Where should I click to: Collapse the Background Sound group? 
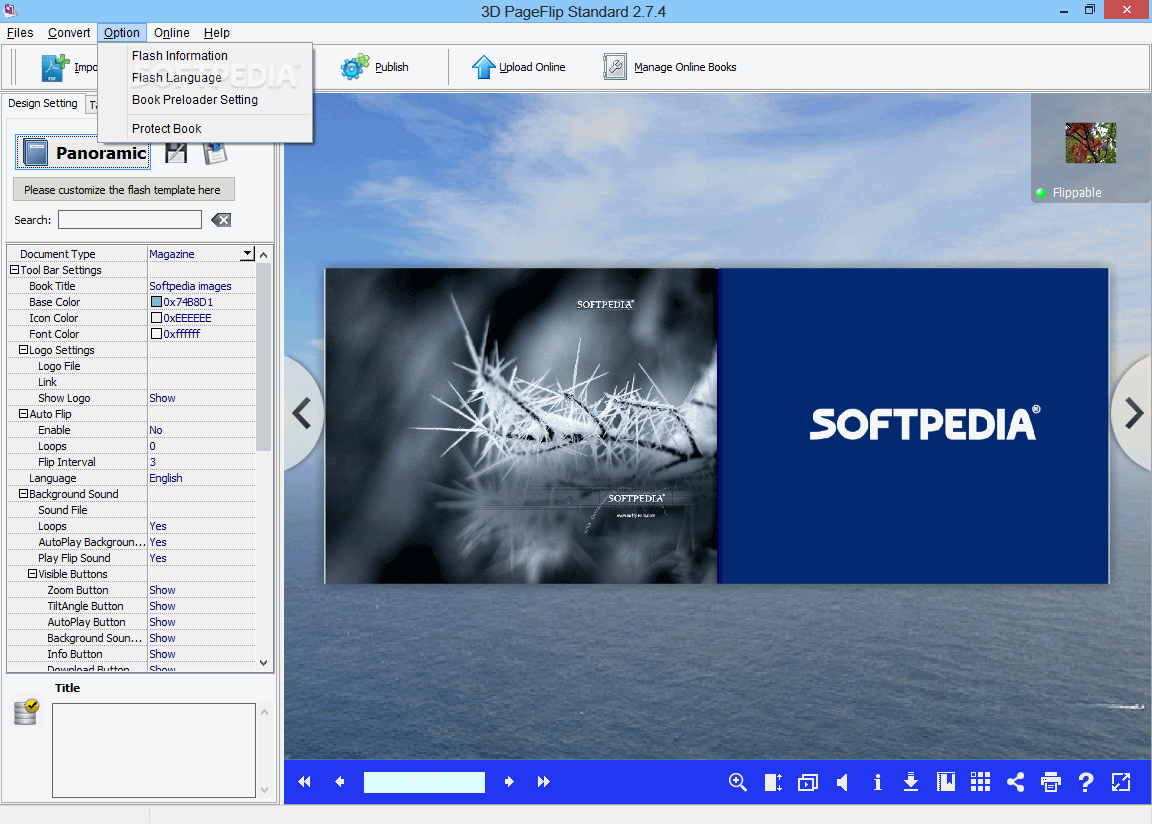(24, 494)
